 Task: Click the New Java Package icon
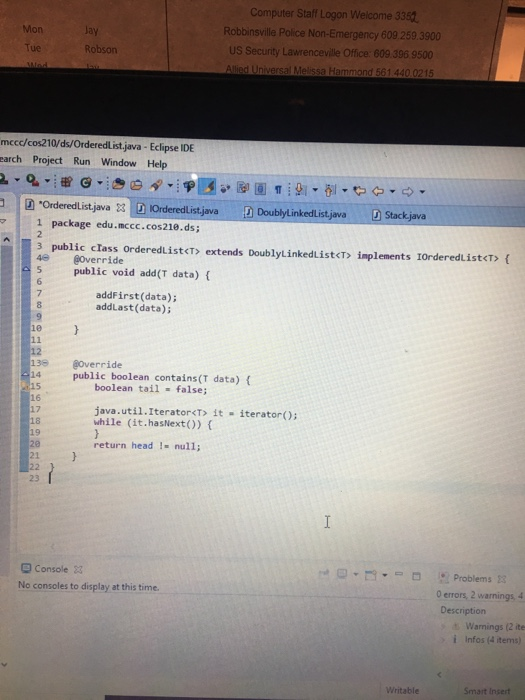coord(66,182)
